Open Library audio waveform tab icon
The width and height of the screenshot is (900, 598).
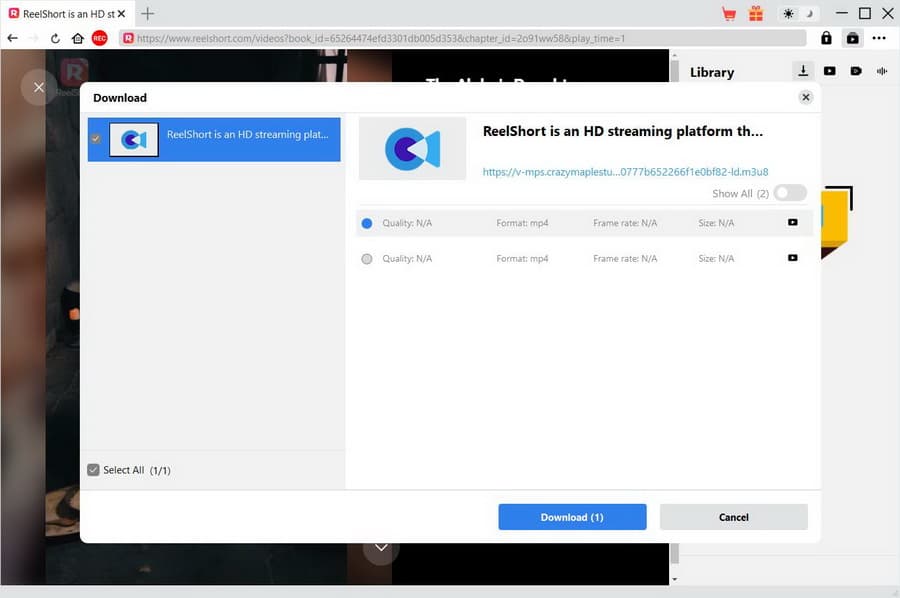[882, 71]
